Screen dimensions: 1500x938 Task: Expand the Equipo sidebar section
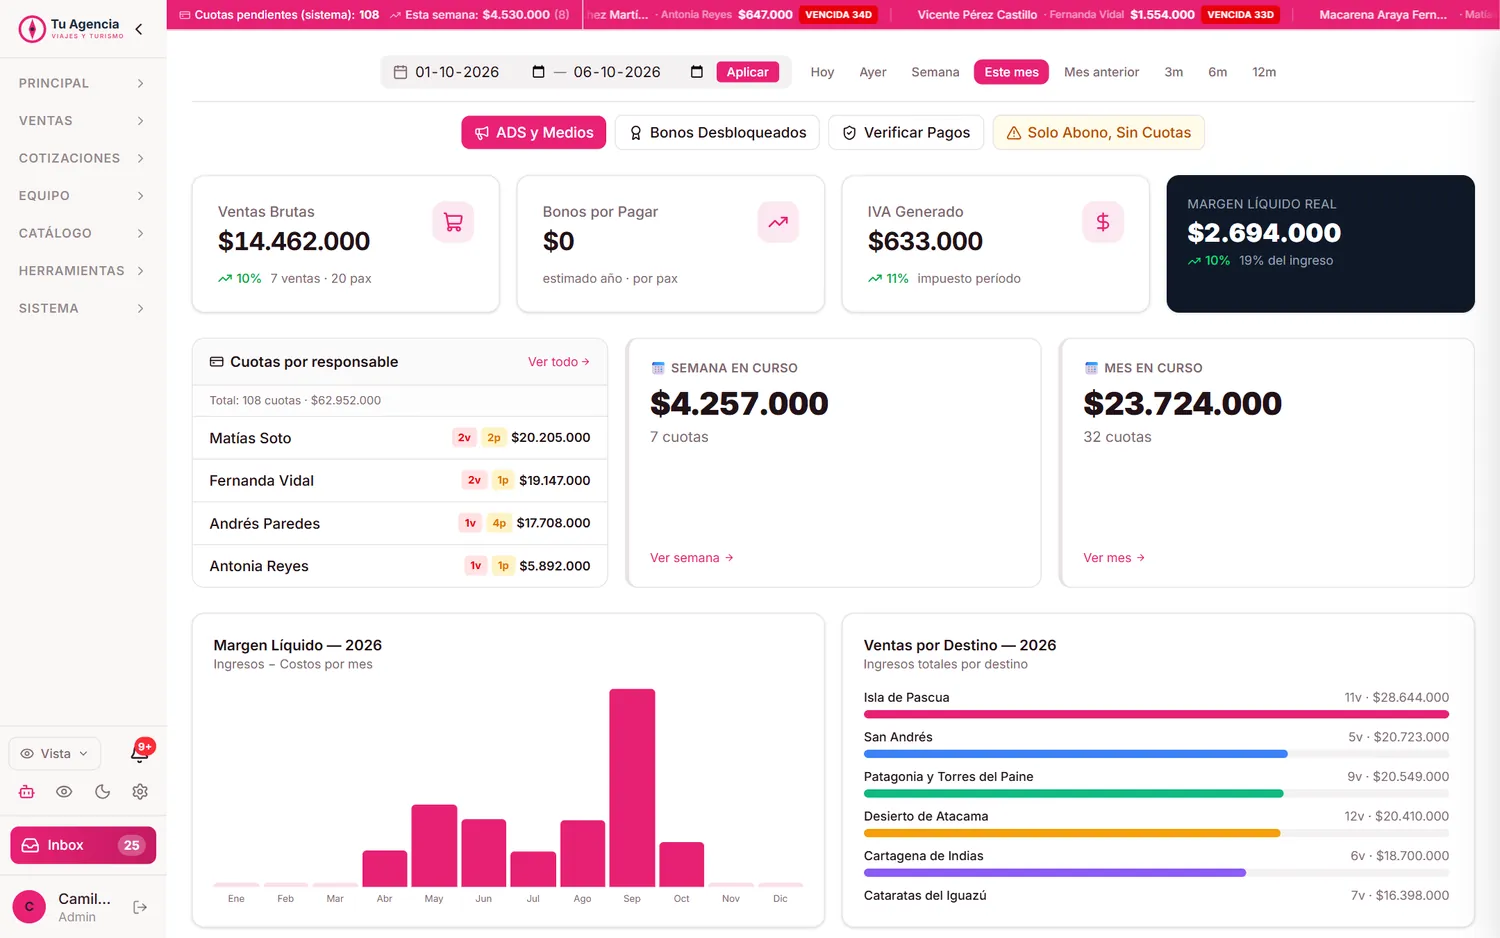click(82, 196)
